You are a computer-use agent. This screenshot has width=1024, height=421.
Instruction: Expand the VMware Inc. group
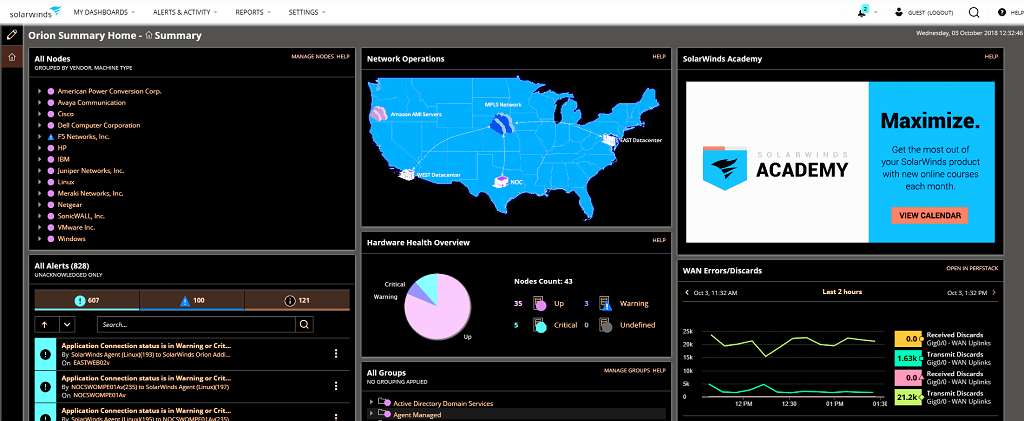[39, 227]
